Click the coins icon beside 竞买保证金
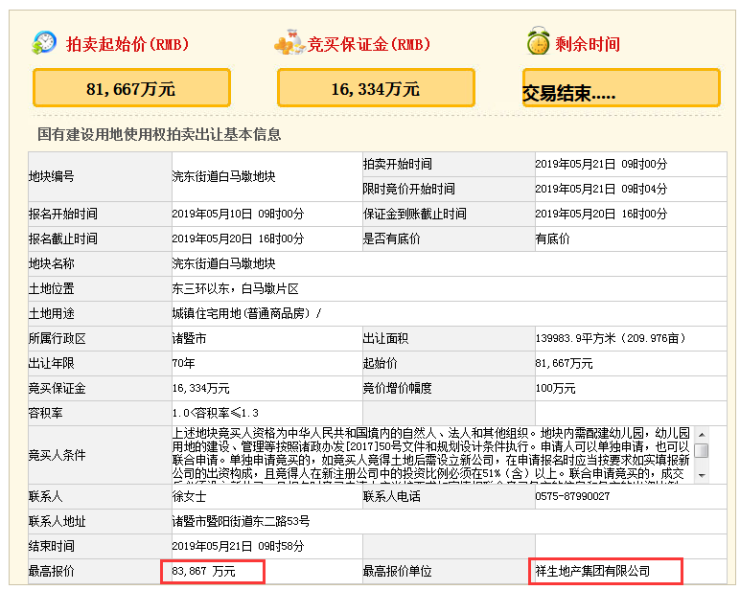Image resolution: width=740 pixels, height=590 pixels. tap(288, 42)
